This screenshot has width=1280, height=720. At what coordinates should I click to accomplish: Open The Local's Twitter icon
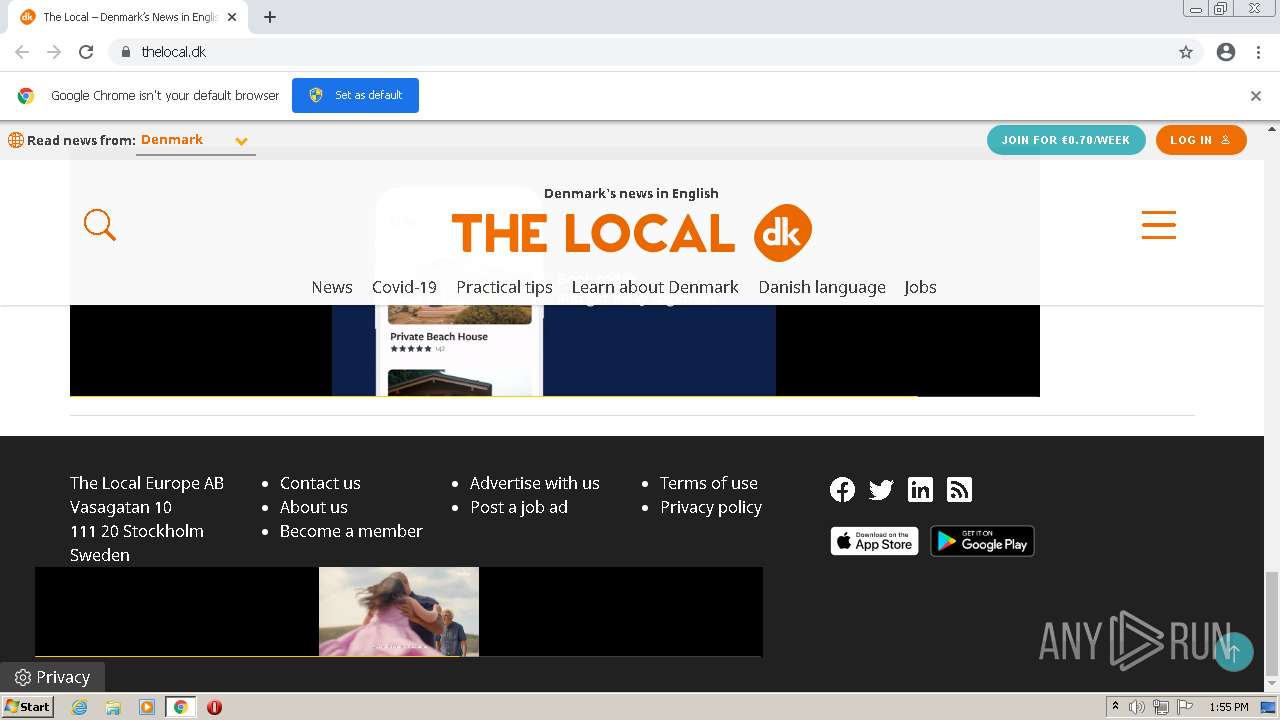(881, 489)
